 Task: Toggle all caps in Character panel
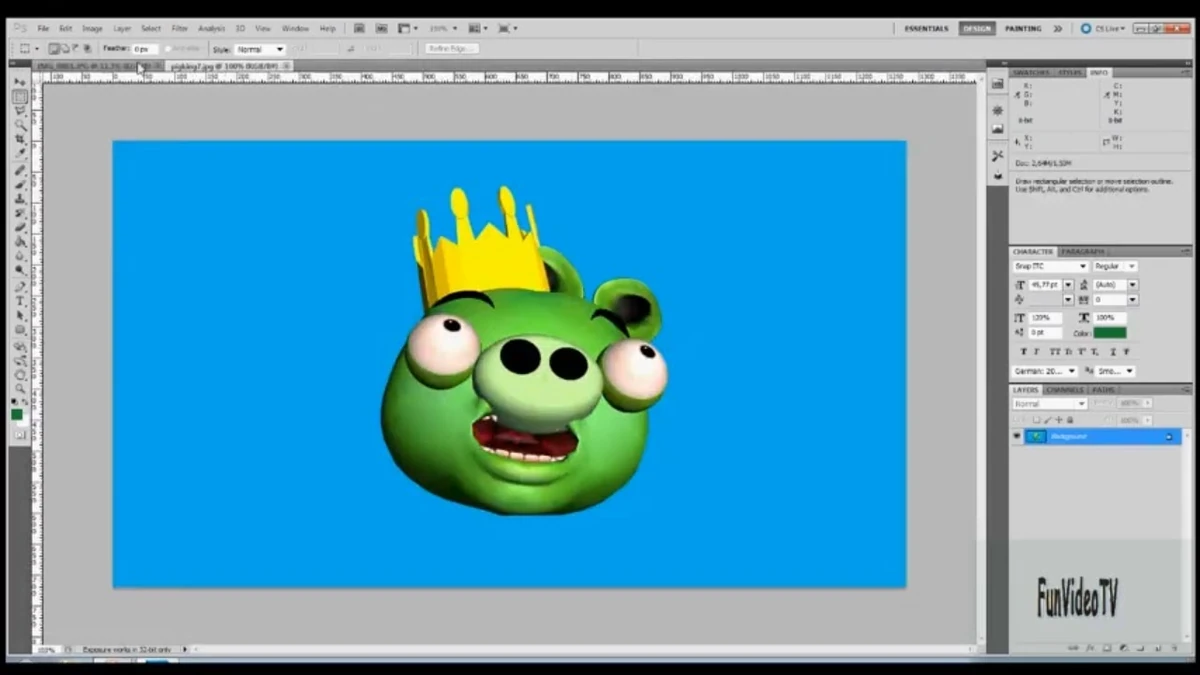(1057, 351)
